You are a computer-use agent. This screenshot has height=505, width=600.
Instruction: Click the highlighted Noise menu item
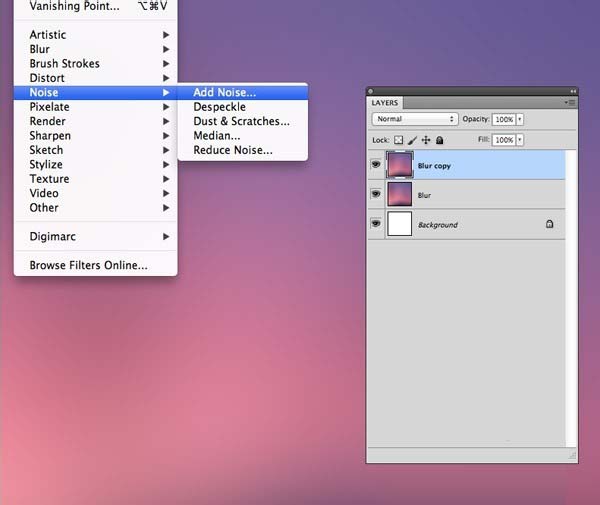tap(96, 93)
